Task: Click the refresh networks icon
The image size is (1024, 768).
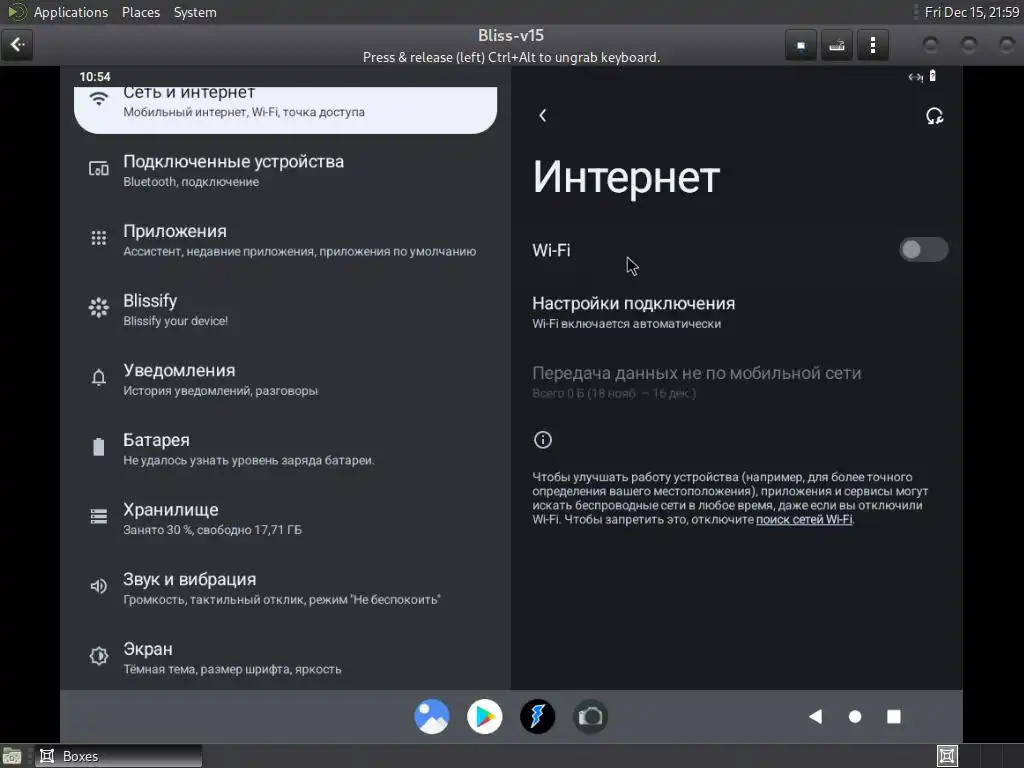Action: pos(935,116)
